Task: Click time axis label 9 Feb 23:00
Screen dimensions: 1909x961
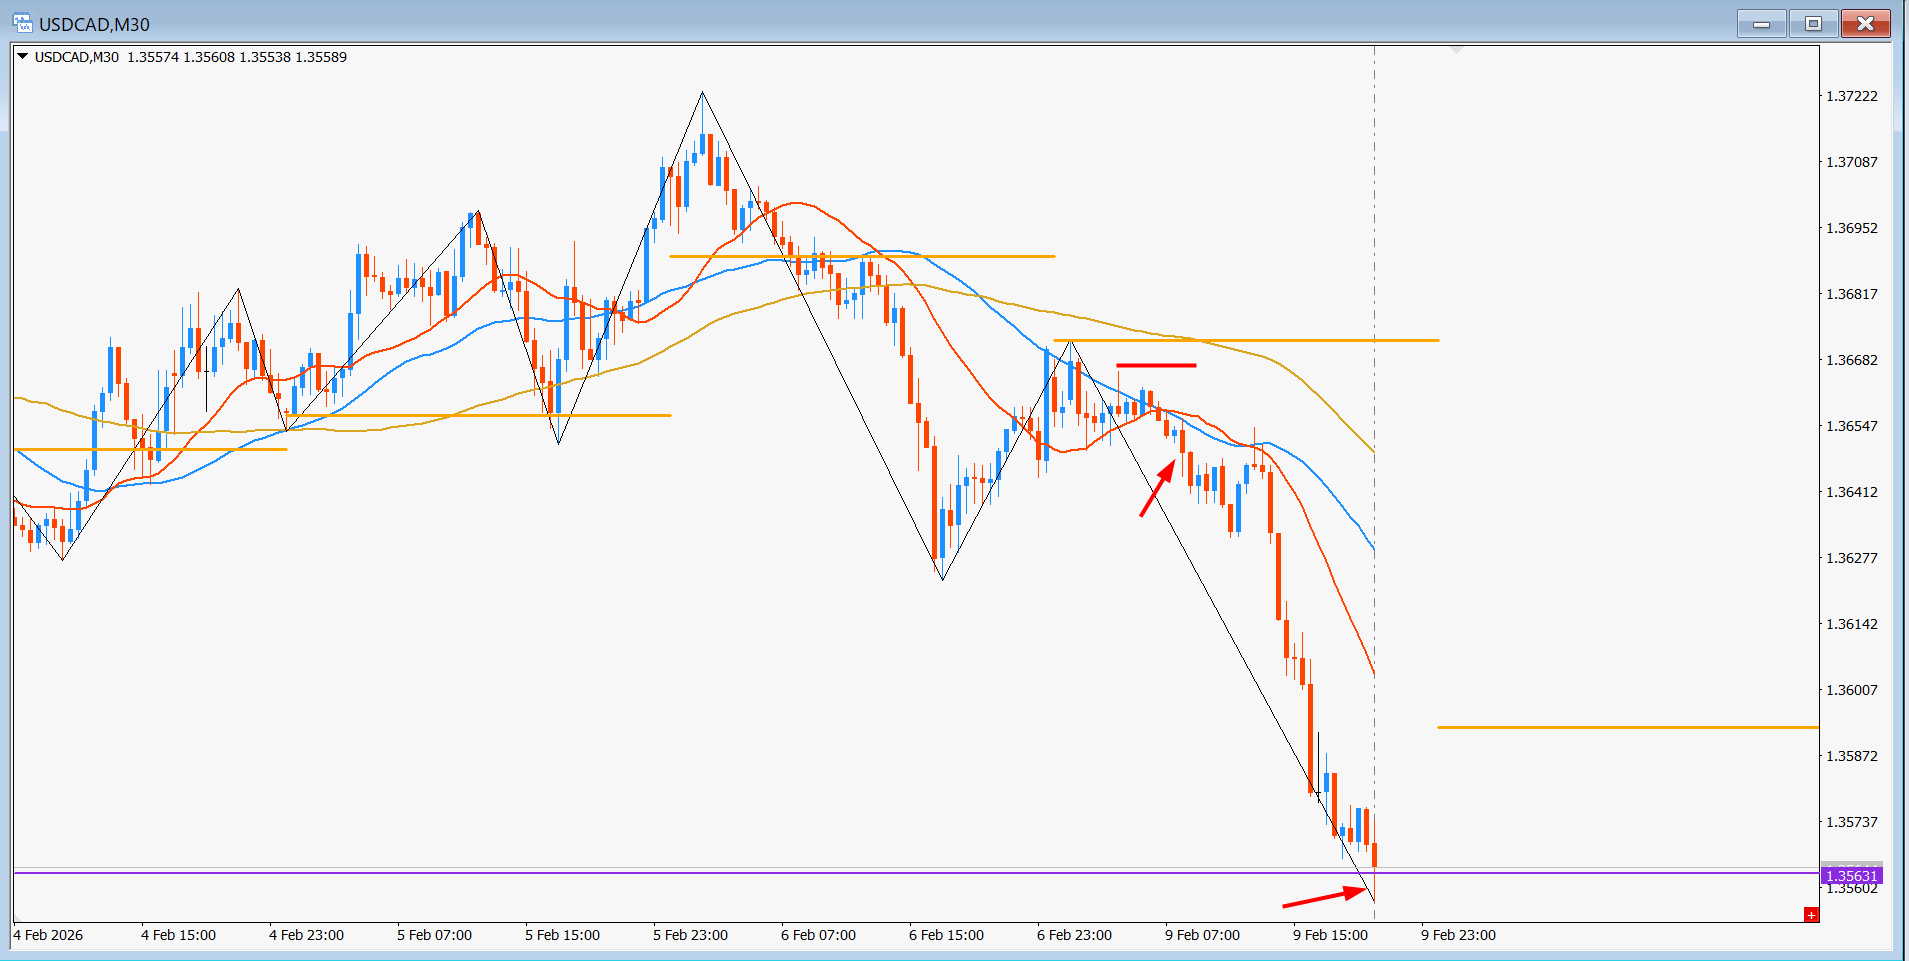Action: coord(1458,935)
